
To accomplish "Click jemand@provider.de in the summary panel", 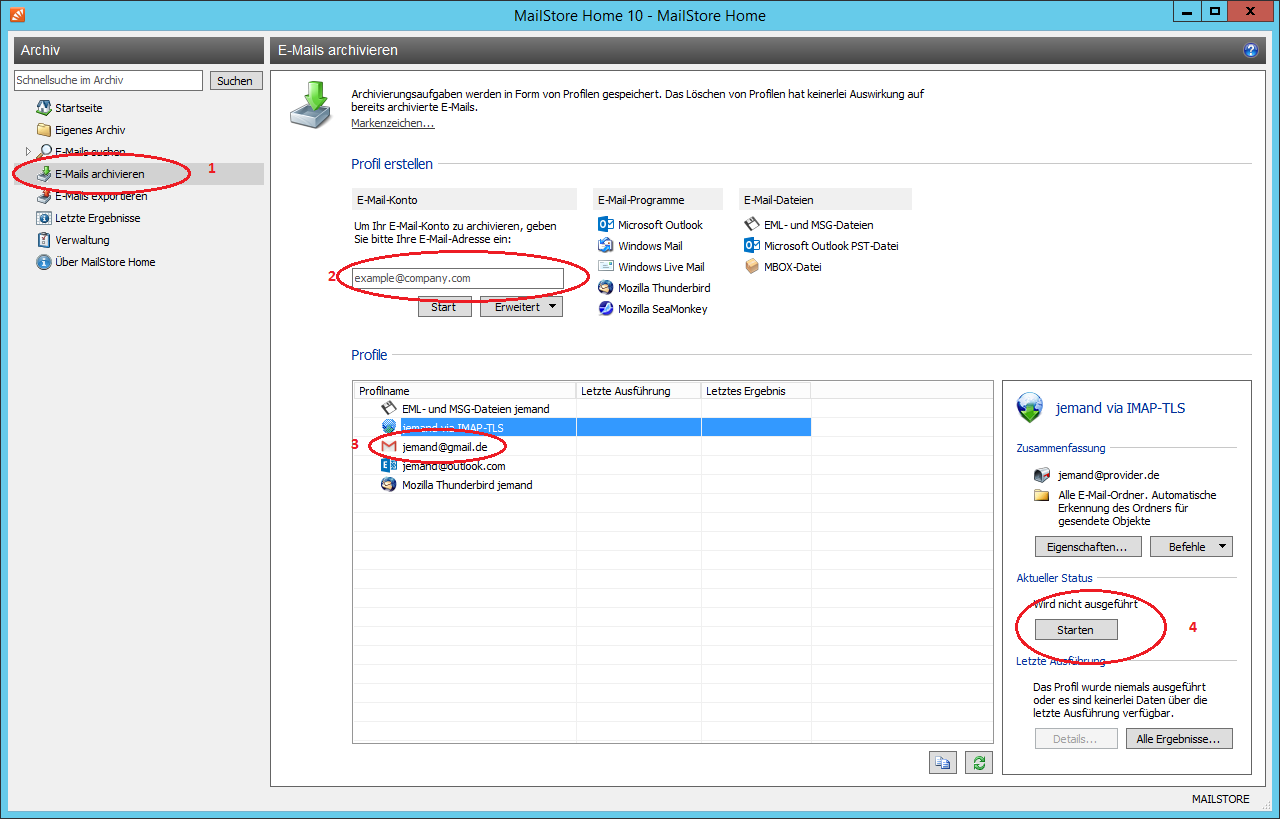I will 1109,475.
